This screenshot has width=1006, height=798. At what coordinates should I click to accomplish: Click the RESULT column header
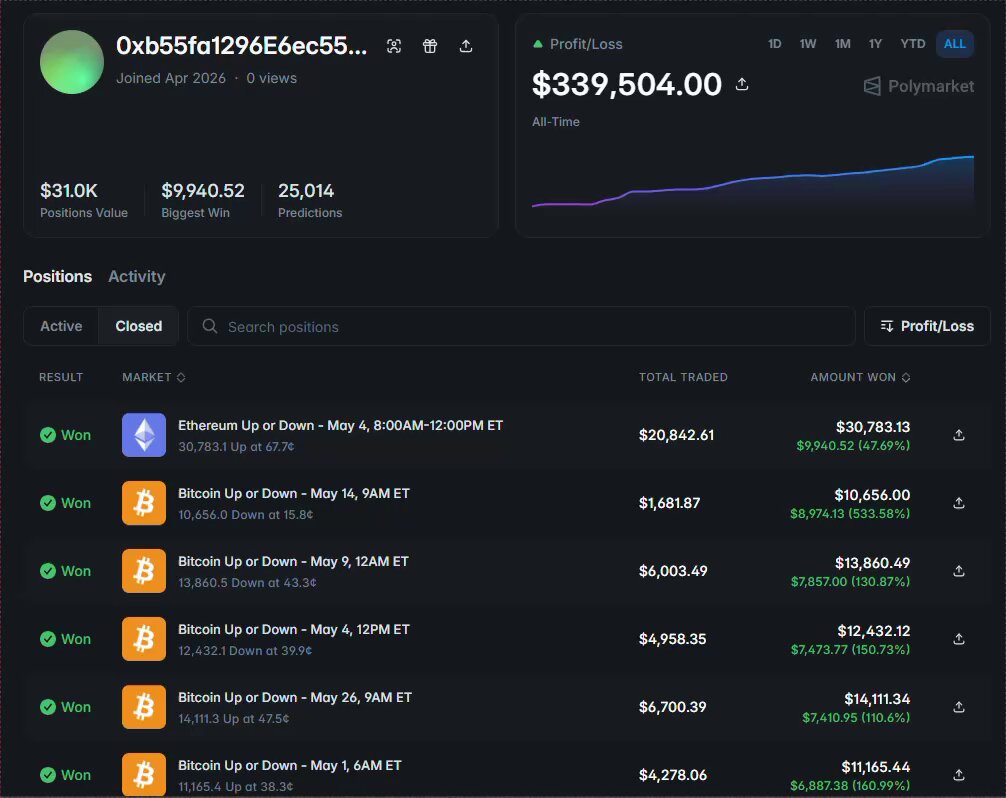point(61,377)
